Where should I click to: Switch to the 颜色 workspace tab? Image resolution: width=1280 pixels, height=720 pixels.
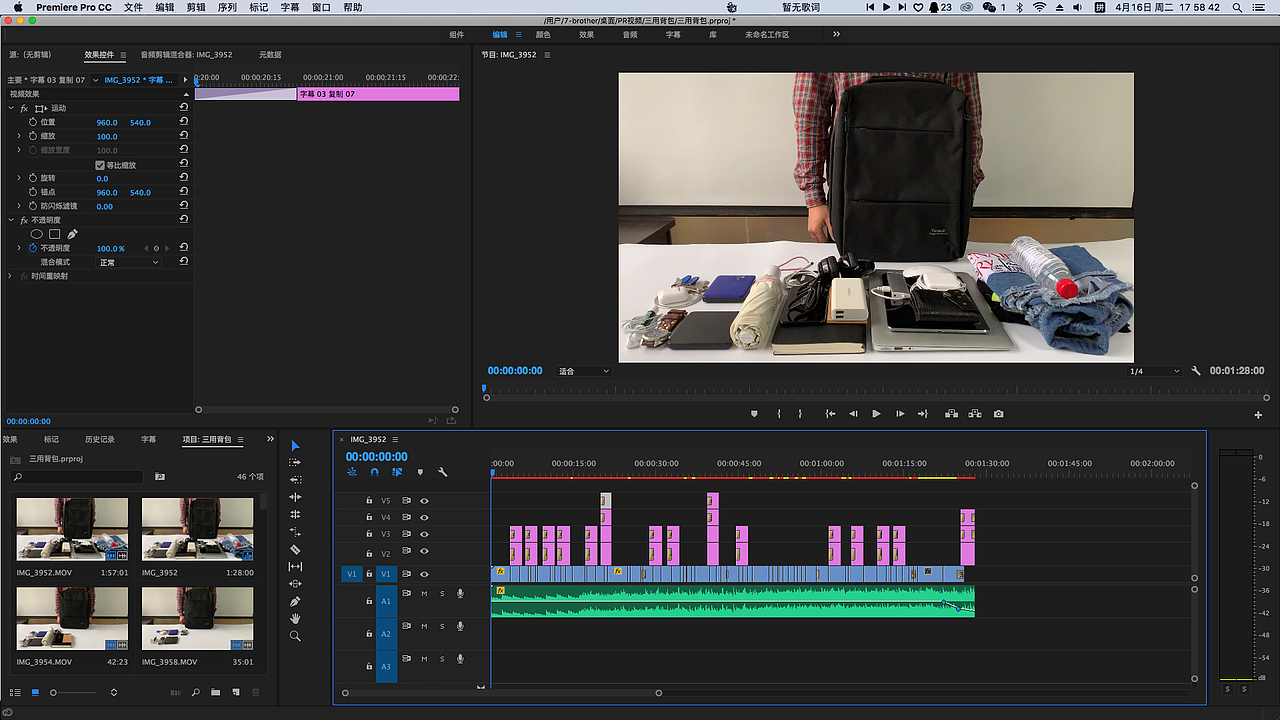pyautogui.click(x=543, y=34)
